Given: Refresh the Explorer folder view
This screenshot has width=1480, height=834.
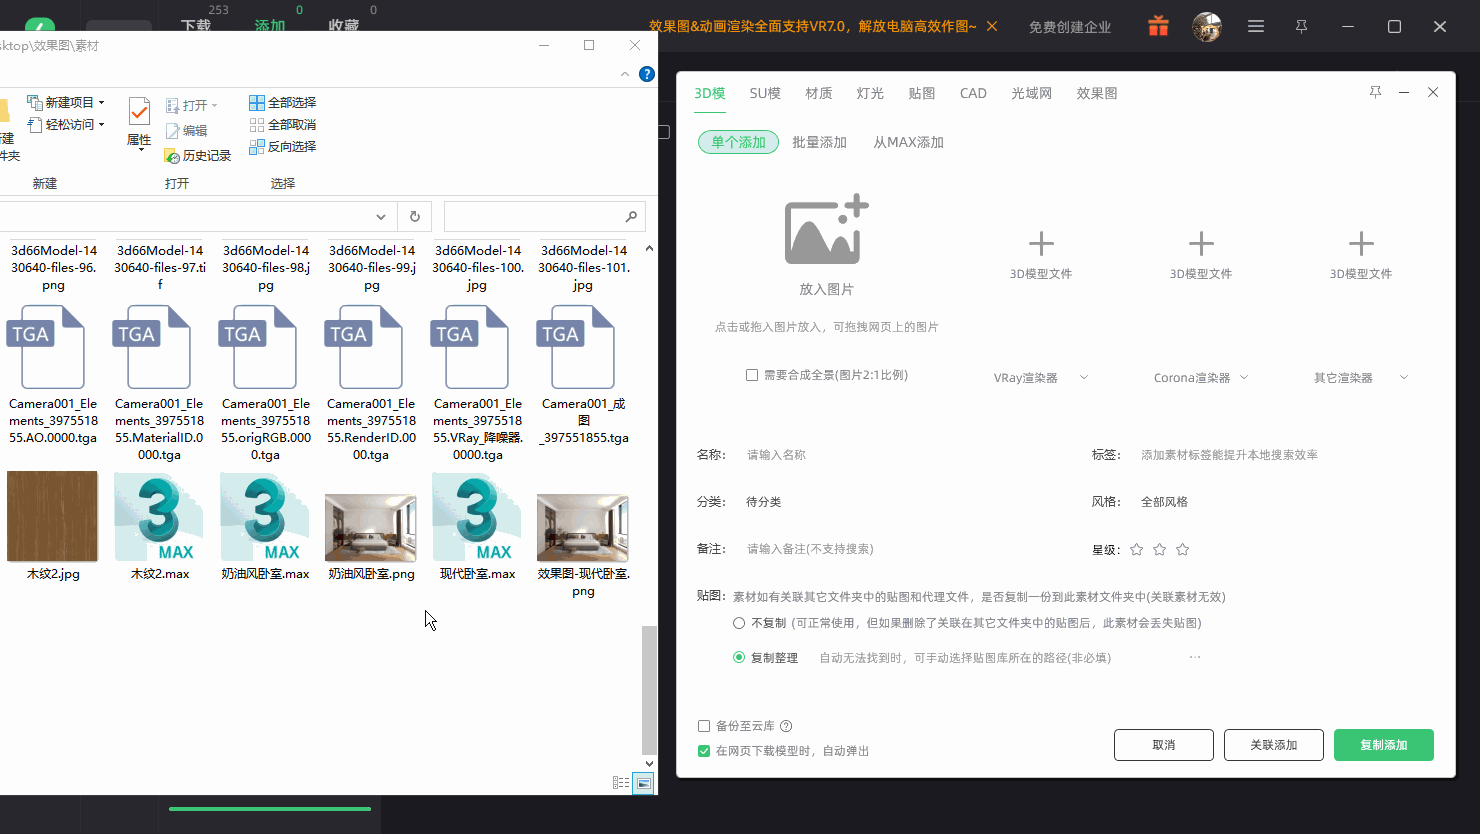Looking at the screenshot, I should (414, 216).
